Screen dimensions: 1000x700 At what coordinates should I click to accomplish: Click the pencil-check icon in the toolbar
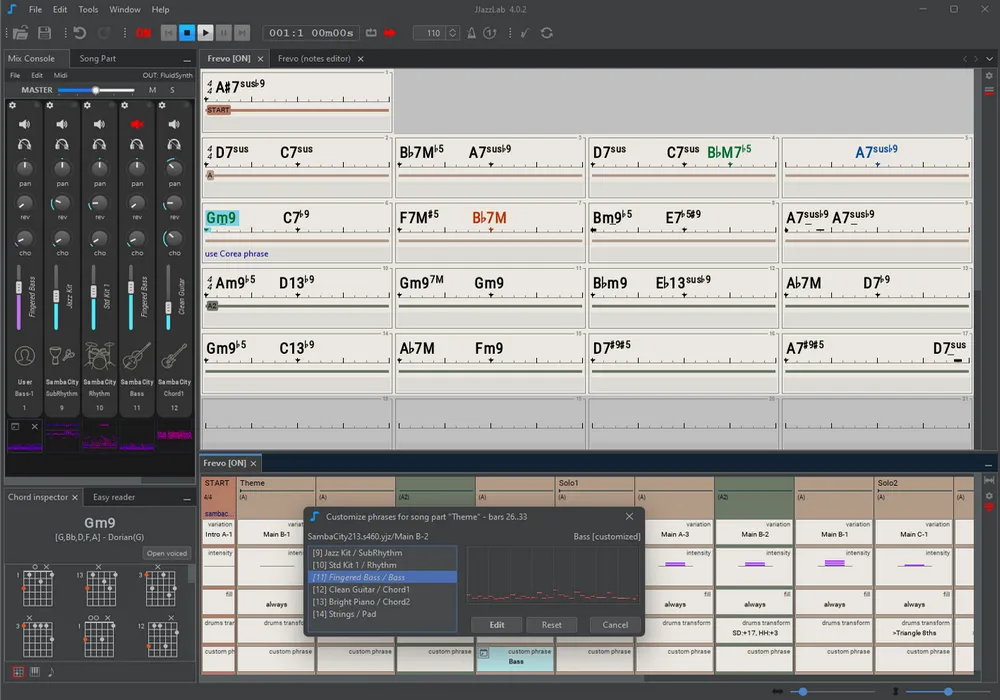pyautogui.click(x=525, y=33)
